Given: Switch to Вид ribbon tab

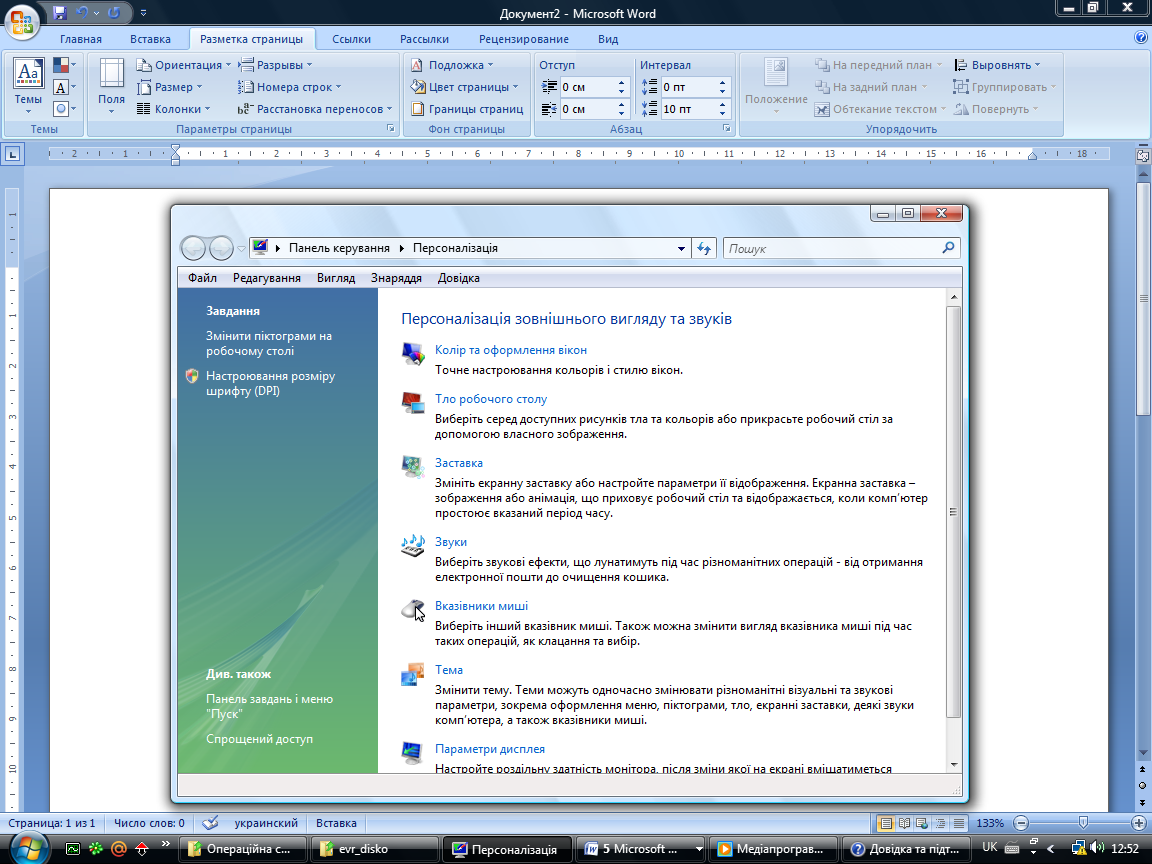Looking at the screenshot, I should pos(608,39).
